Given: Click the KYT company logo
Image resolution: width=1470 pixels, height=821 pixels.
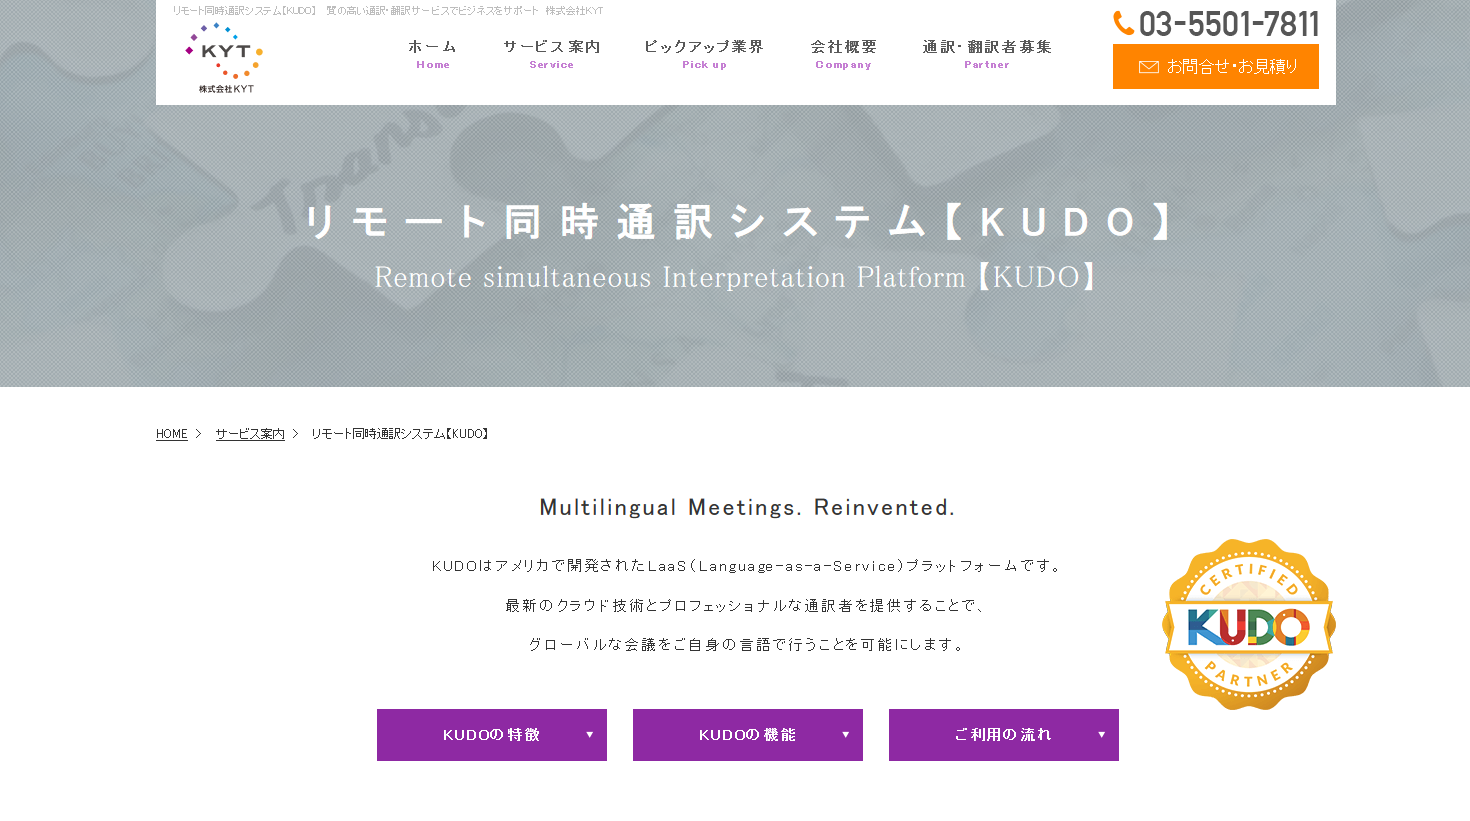Looking at the screenshot, I should click(x=225, y=58).
